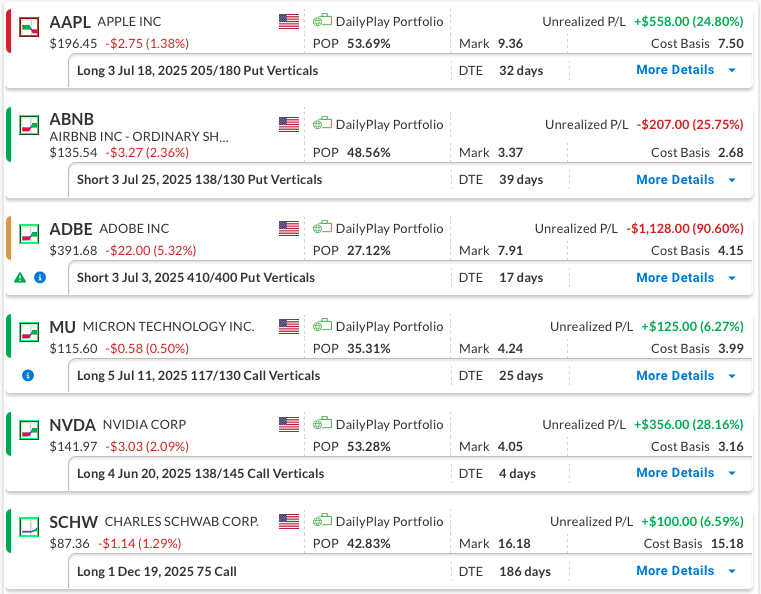Click the US flag icon on MU row
The width and height of the screenshot is (761, 594).
click(x=289, y=327)
